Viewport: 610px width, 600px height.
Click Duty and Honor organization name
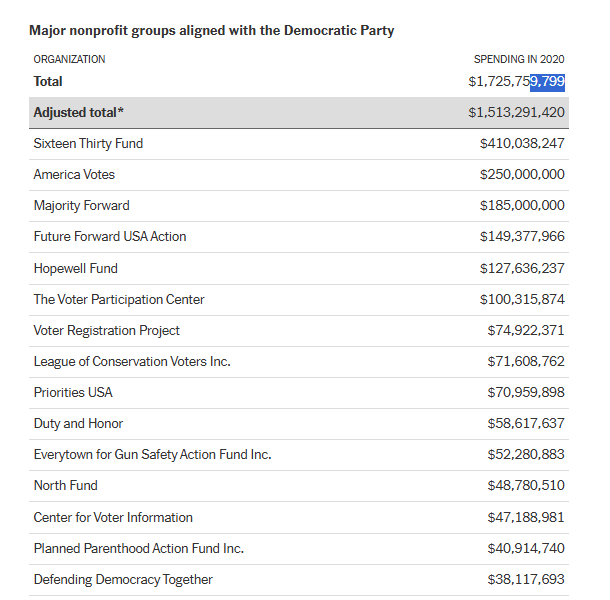[78, 423]
